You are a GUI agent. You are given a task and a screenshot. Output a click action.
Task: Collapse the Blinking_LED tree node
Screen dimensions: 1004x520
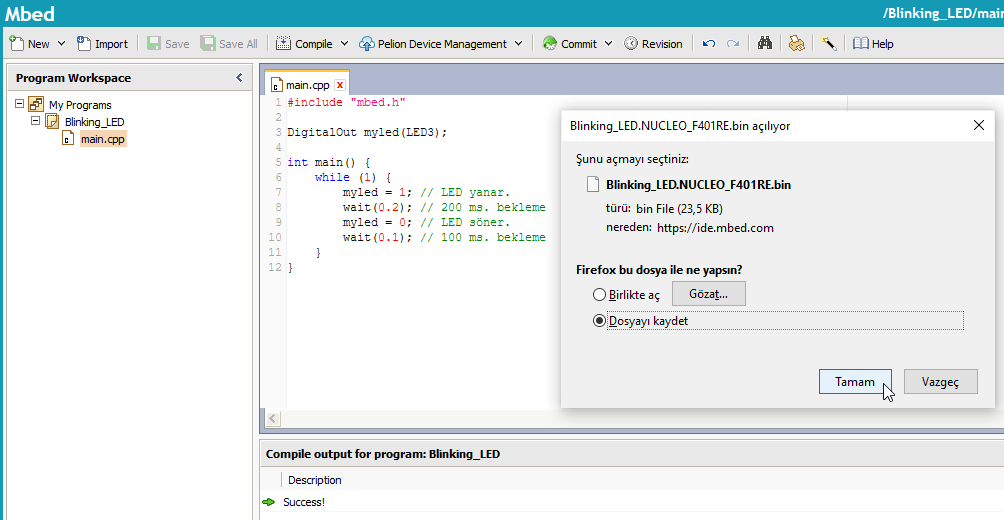tap(35, 120)
